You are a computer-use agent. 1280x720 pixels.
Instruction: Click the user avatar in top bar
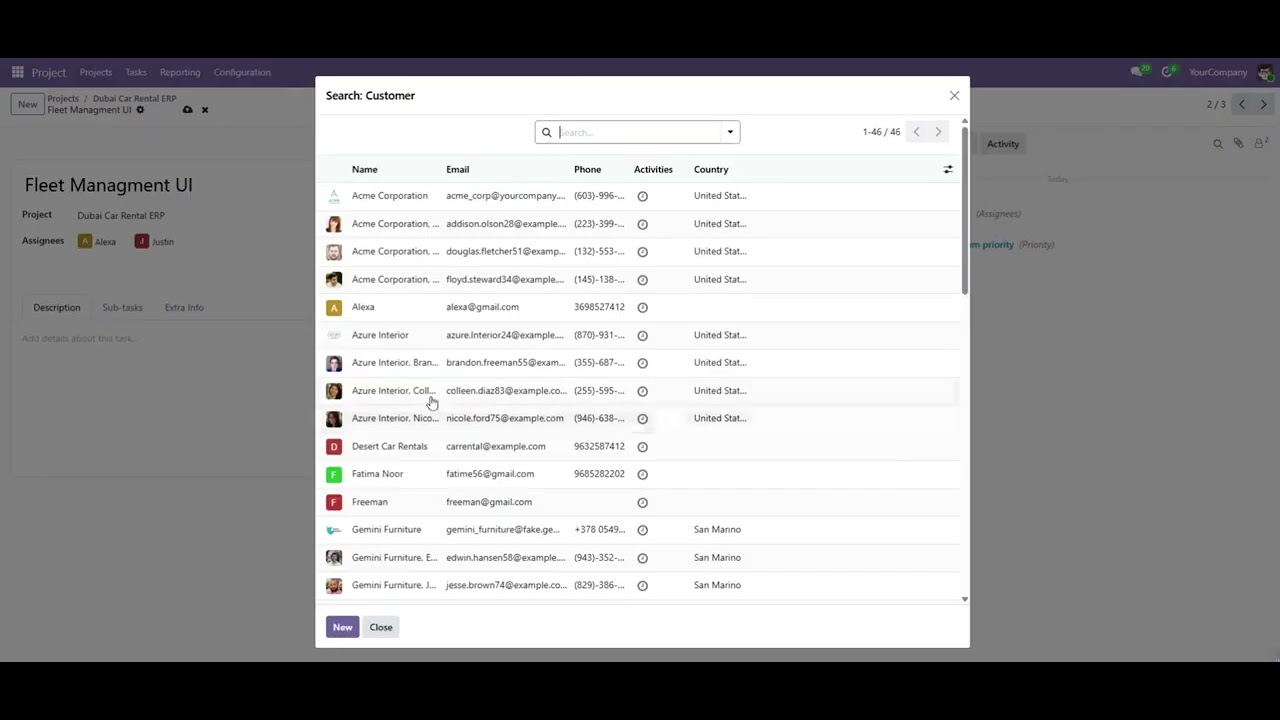pos(1266,72)
